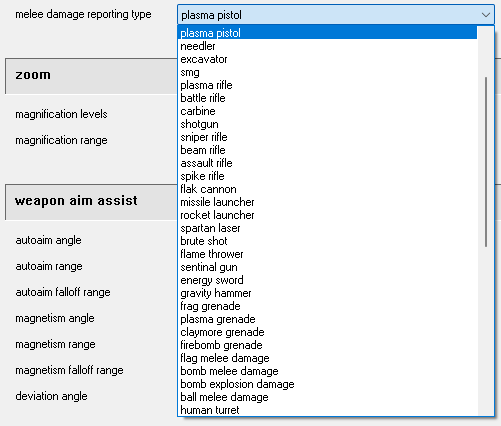The width and height of the screenshot is (501, 426).
Task: Choose 'sniper rifle' from the list
Action: pos(328,137)
